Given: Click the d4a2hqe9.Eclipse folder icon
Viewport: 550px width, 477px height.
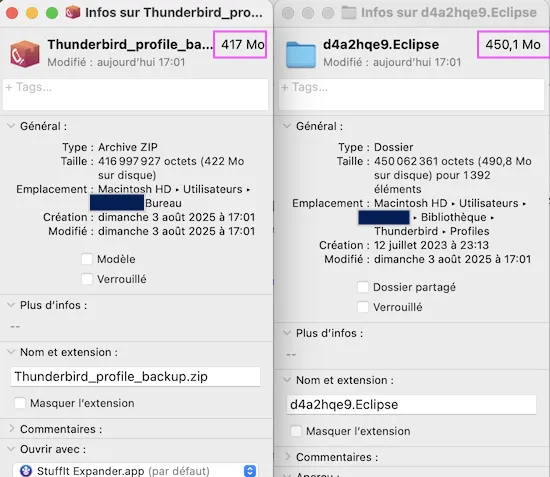Looking at the screenshot, I should [x=301, y=54].
